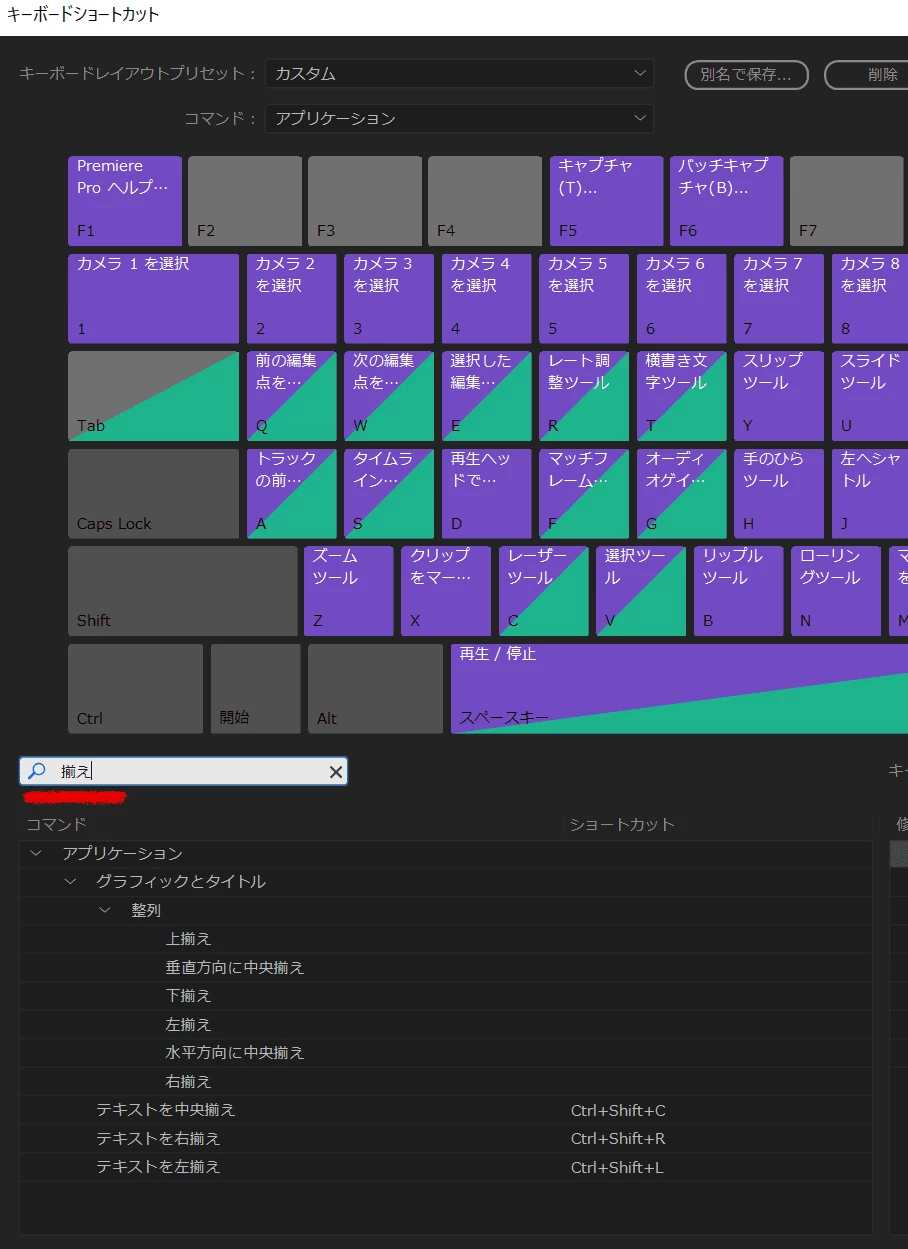The width and height of the screenshot is (908, 1249).
Task: Click the Y key スリップツール
Action: [x=779, y=396]
